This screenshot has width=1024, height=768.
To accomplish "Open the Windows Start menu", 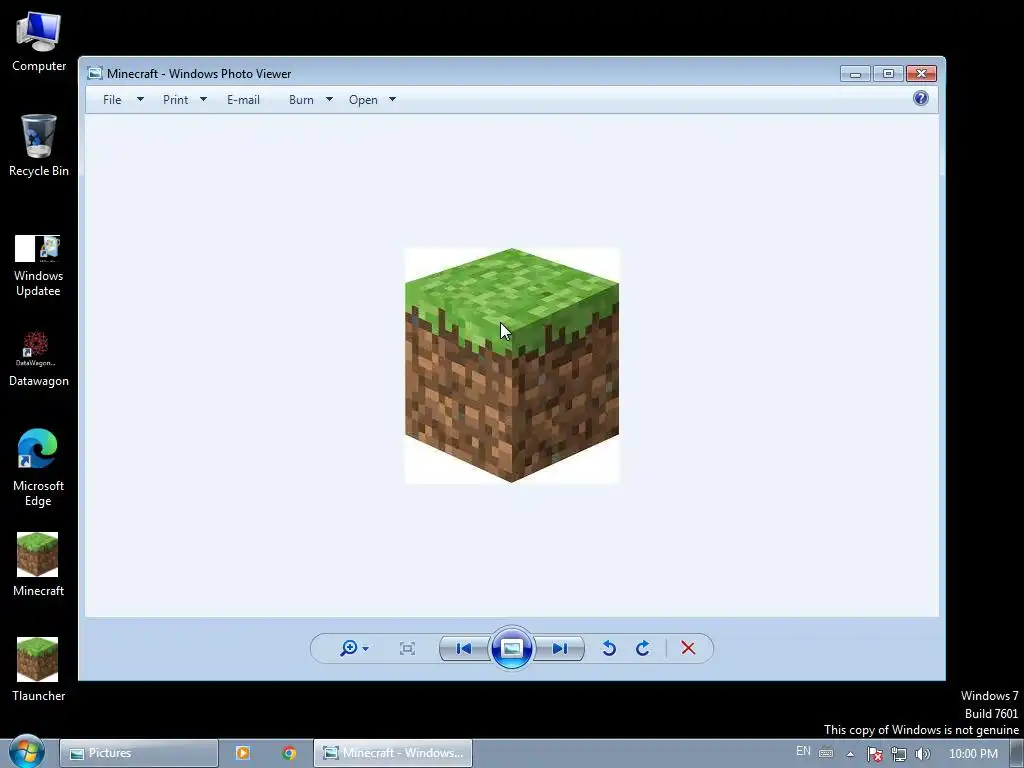I will pyautogui.click(x=26, y=752).
